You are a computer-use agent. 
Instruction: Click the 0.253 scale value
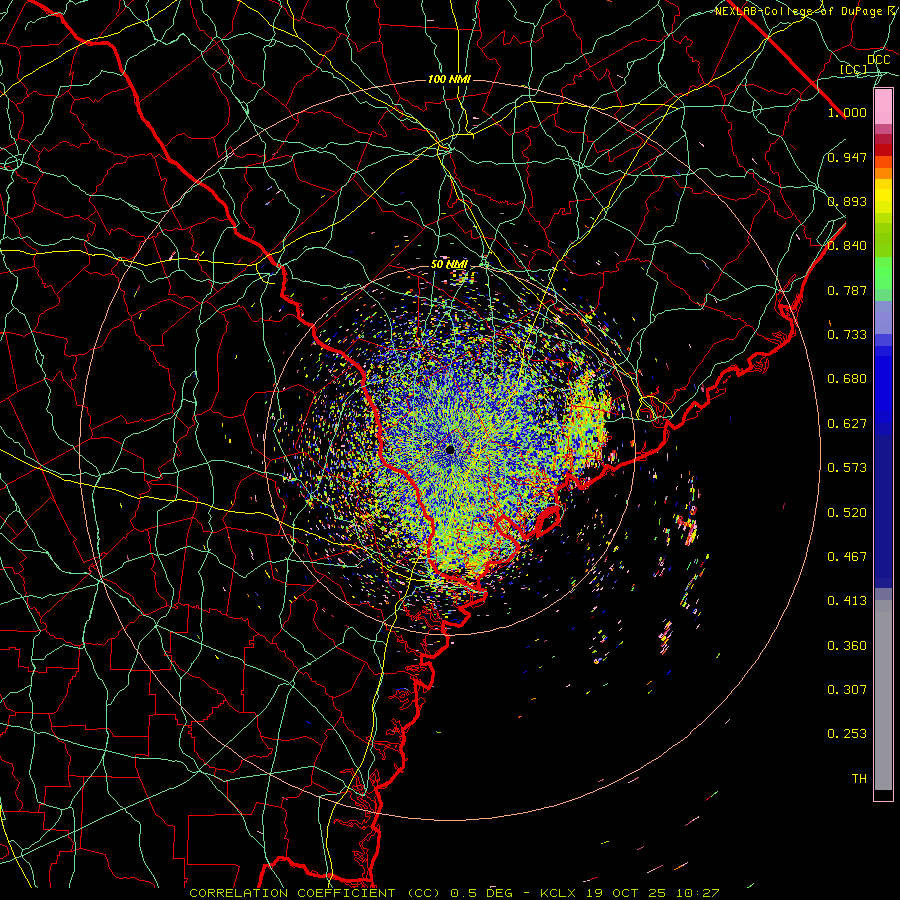847,734
